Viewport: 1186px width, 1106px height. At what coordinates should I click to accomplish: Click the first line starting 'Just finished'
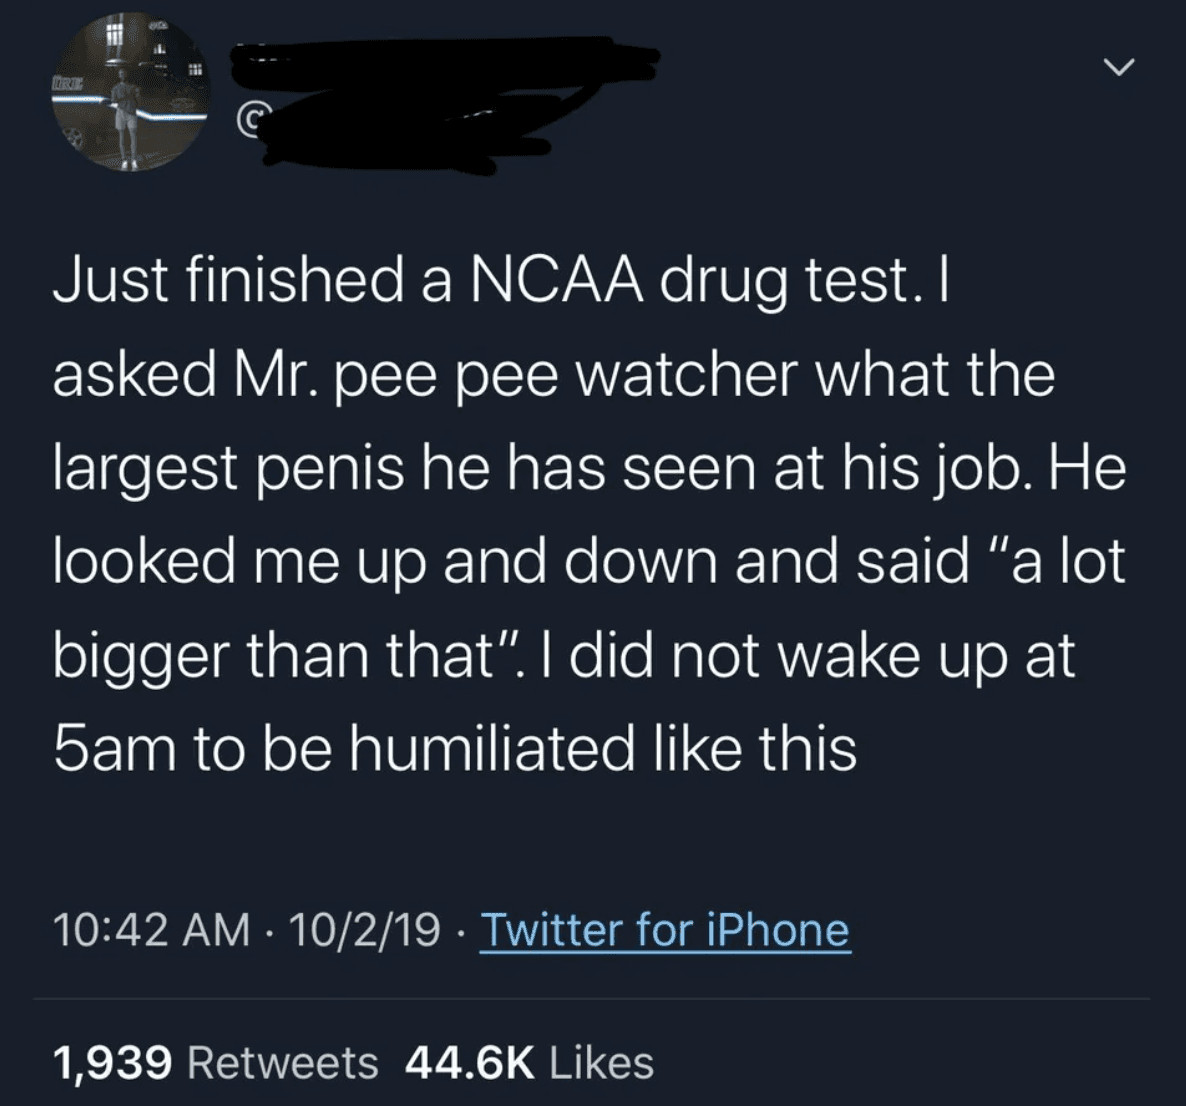500,281
